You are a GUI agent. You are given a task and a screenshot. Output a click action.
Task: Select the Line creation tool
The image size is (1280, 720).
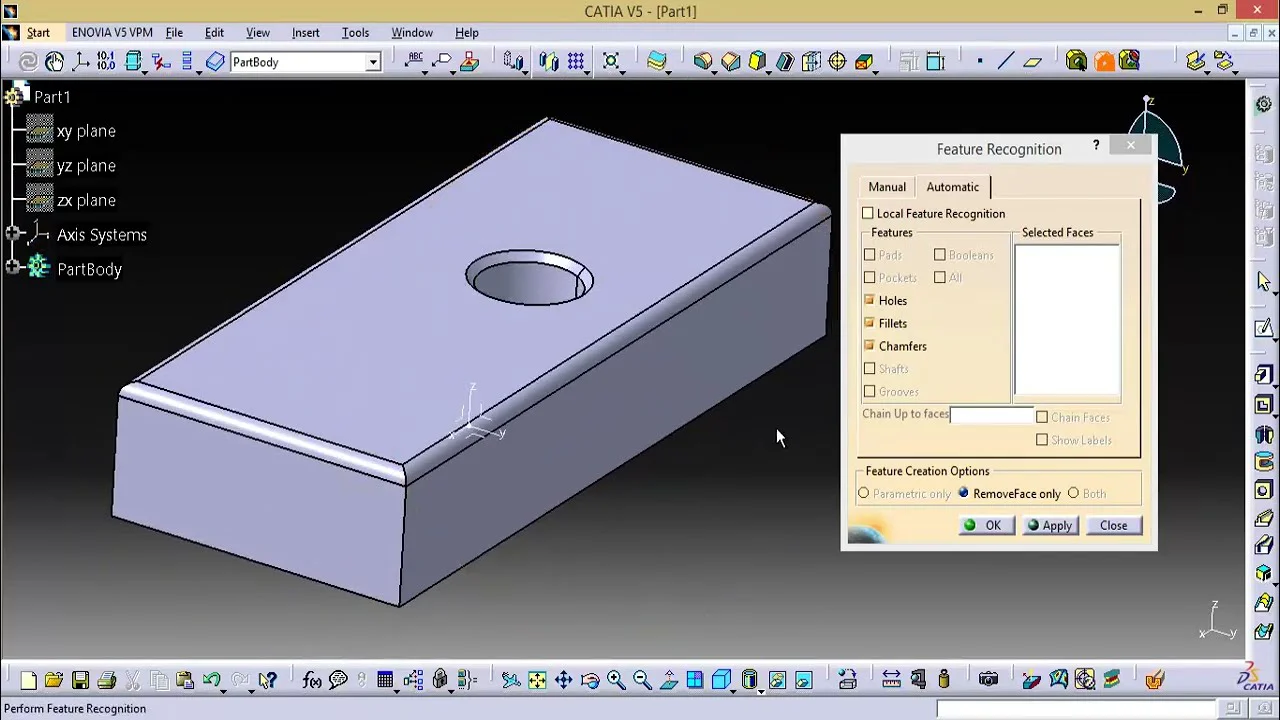(x=1005, y=62)
